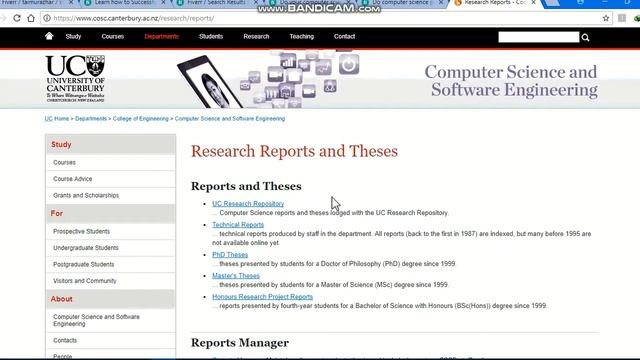Follow the College of Engineering breadcrumb link
Image resolution: width=640 pixels, height=360 pixels.
[x=140, y=119]
